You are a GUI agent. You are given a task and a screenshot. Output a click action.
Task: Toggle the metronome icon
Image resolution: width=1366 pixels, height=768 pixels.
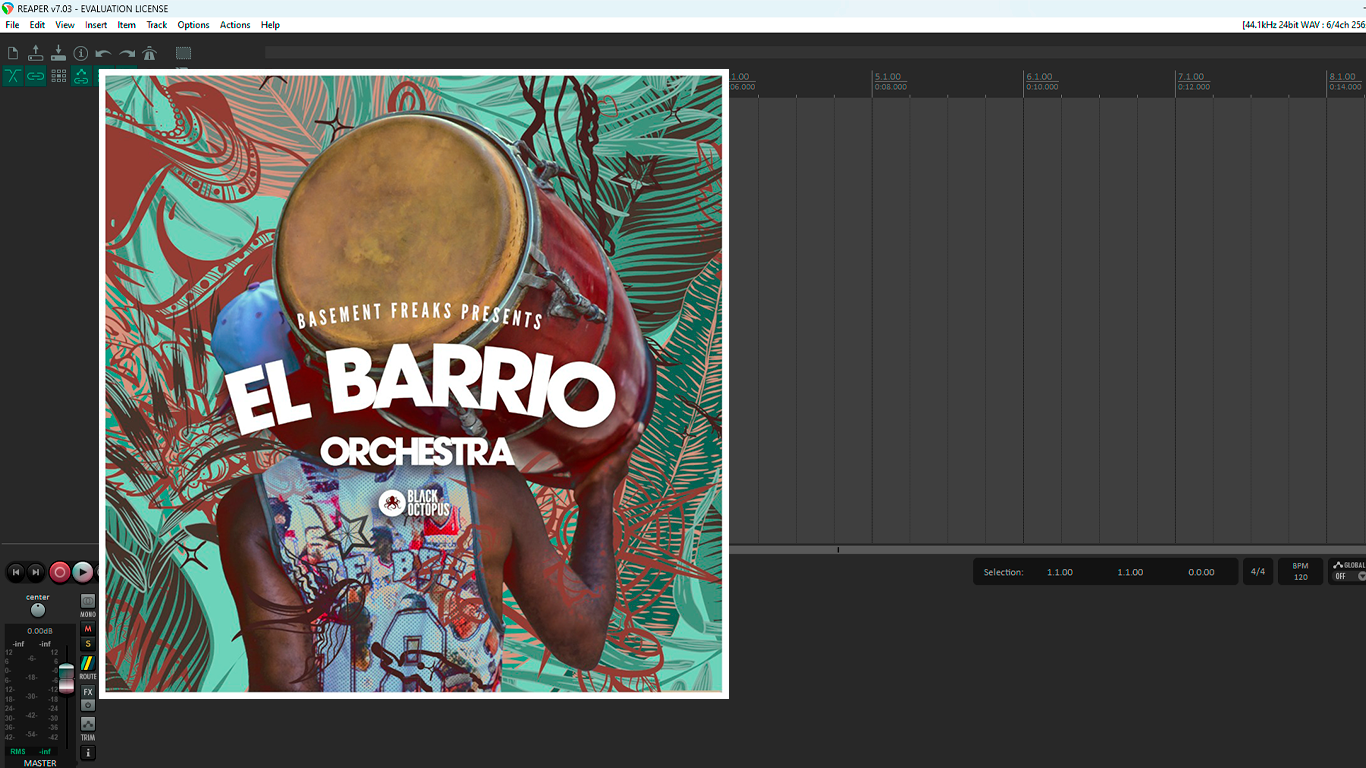click(149, 53)
